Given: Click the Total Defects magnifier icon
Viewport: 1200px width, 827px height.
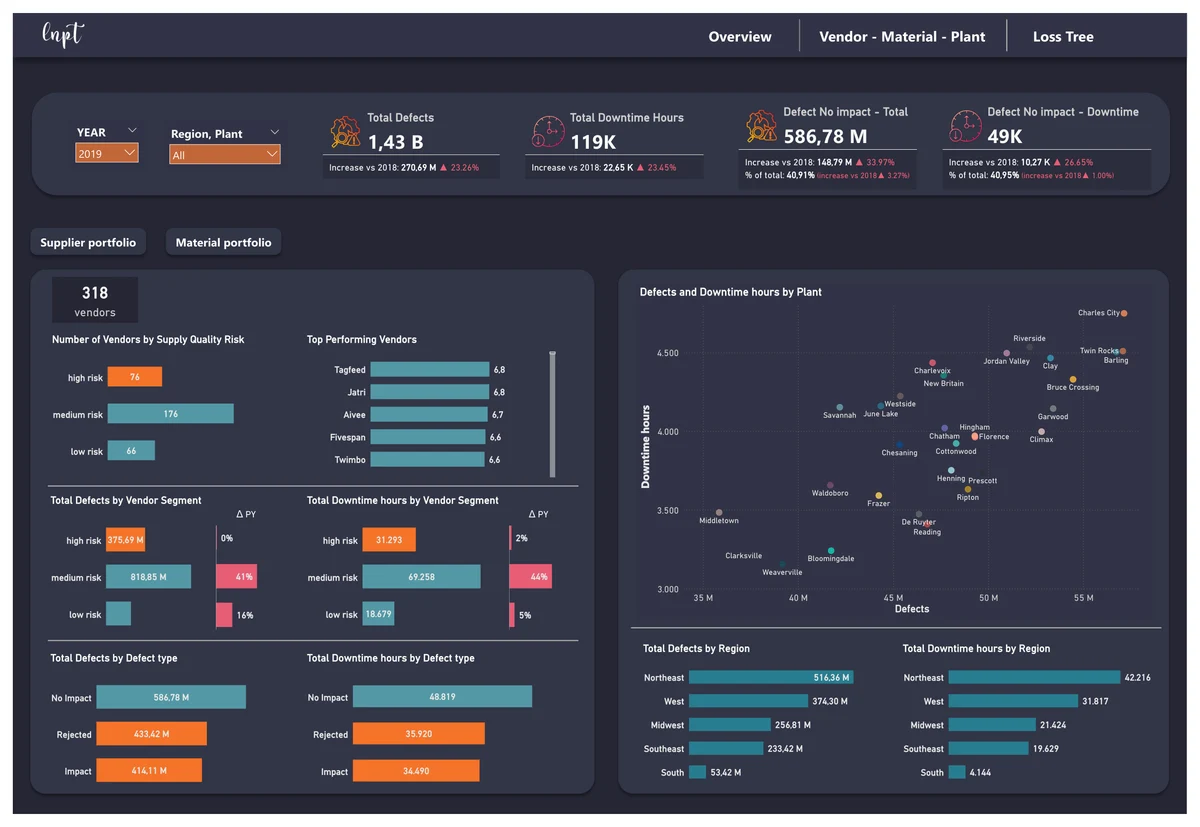Looking at the screenshot, I should (x=345, y=131).
